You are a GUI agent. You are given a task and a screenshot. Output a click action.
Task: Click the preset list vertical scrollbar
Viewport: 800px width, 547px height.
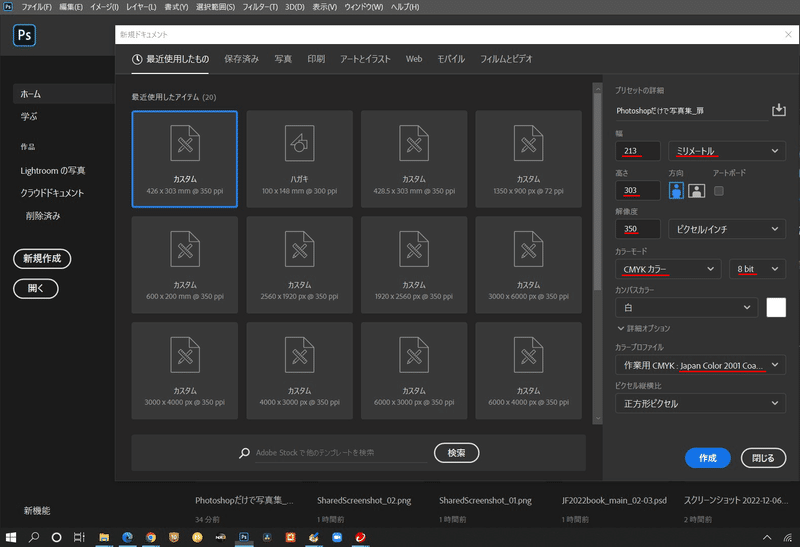597,191
